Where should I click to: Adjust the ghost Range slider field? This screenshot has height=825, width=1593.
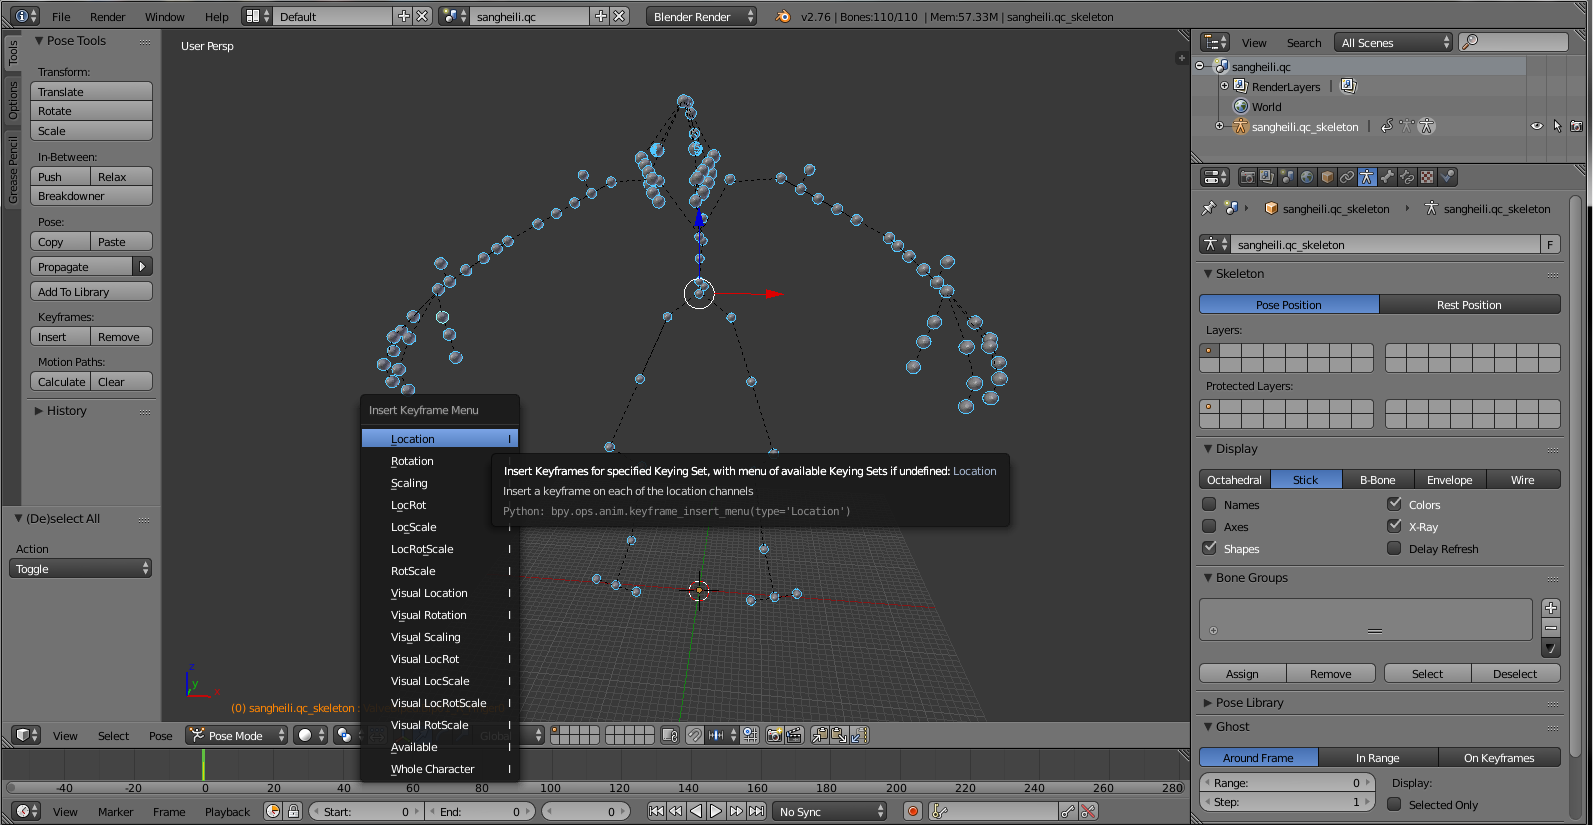[1287, 783]
